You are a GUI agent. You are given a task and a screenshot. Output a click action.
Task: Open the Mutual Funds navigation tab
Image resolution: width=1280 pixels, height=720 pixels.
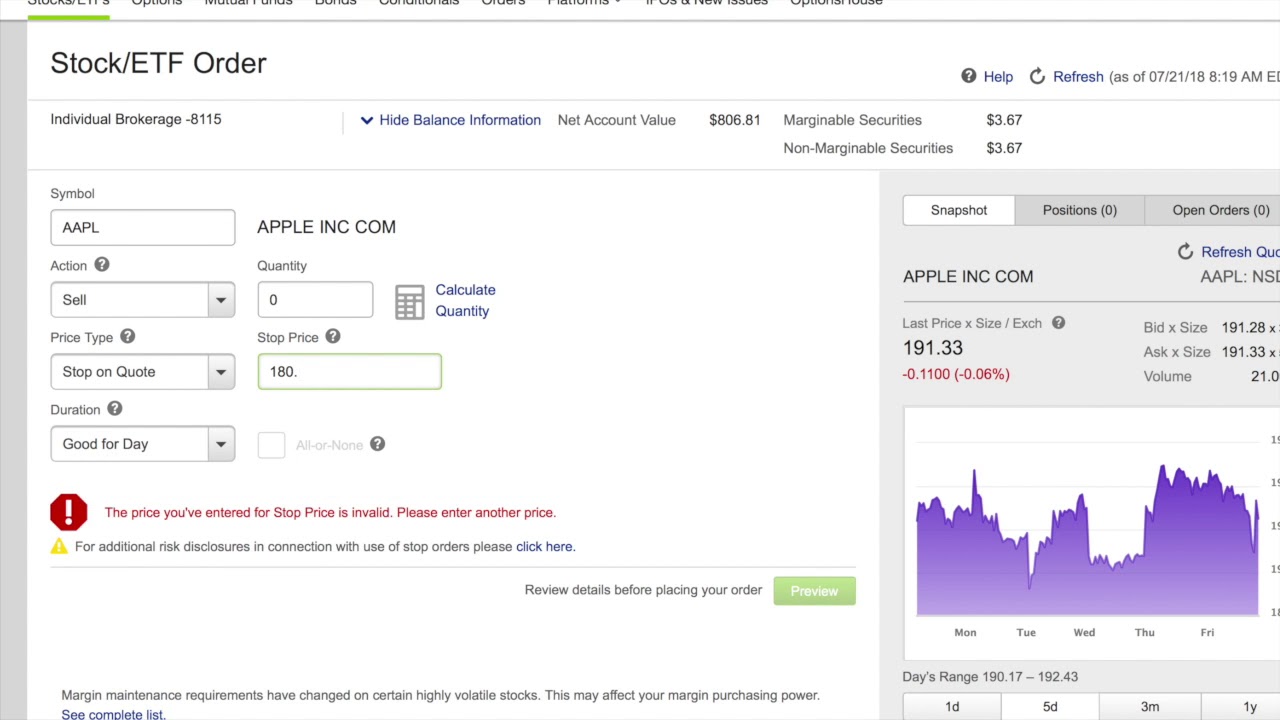pyautogui.click(x=248, y=2)
